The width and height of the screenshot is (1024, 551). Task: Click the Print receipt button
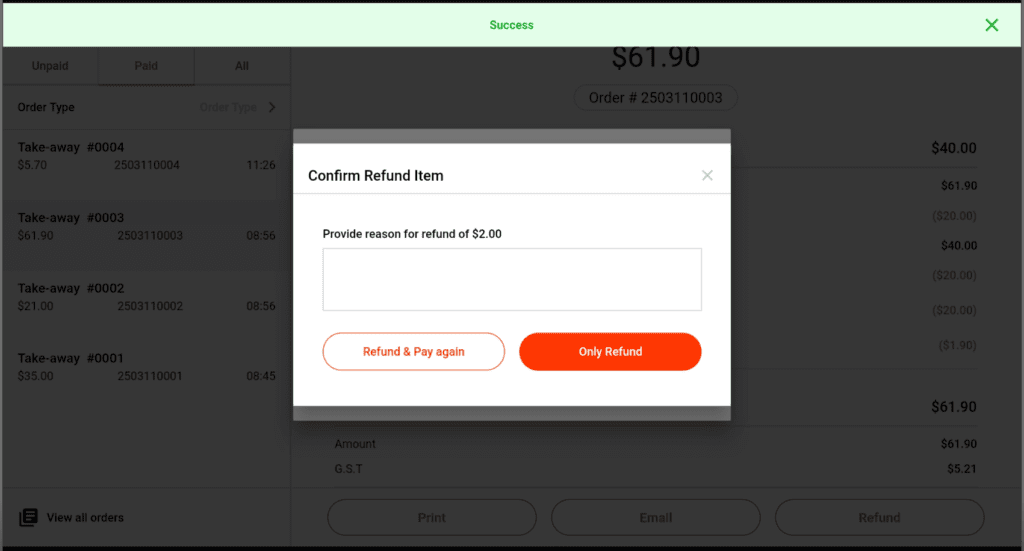(x=432, y=518)
